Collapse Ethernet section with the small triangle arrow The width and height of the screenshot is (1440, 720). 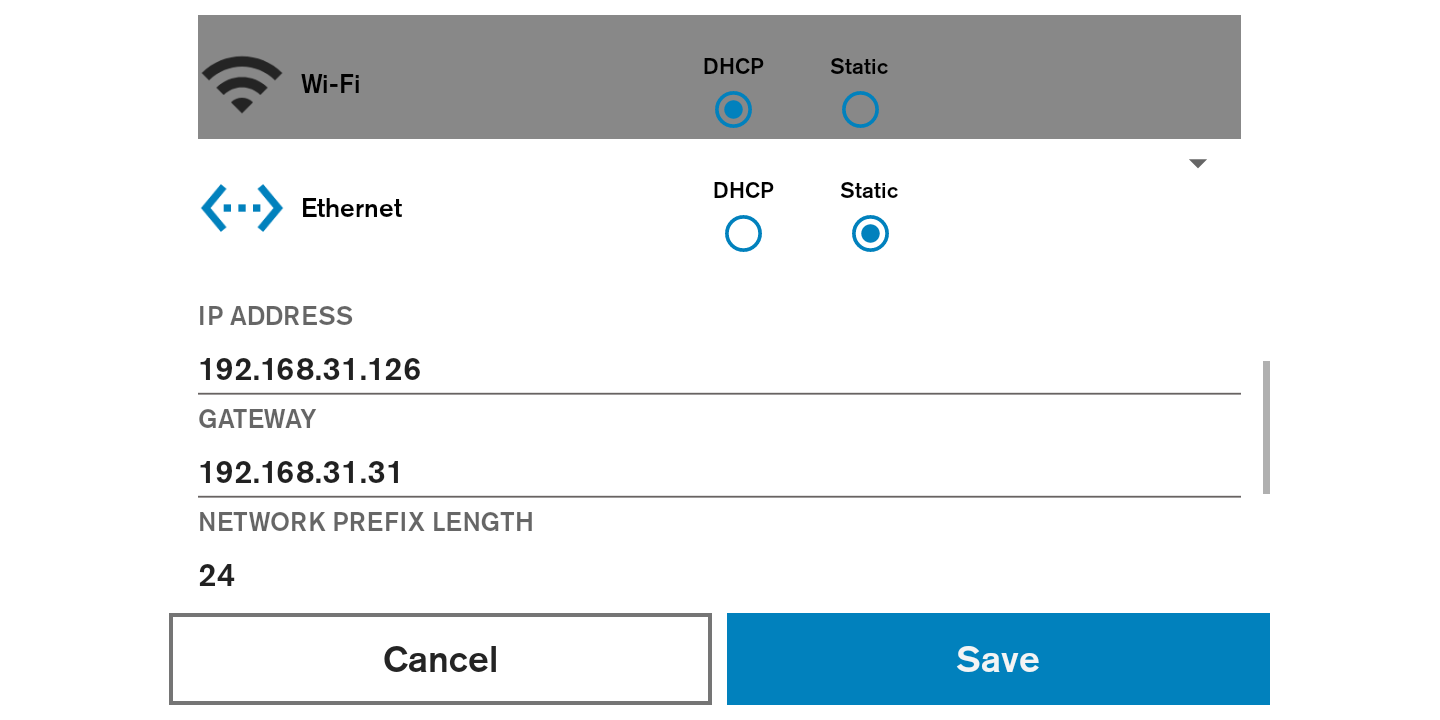(1198, 164)
